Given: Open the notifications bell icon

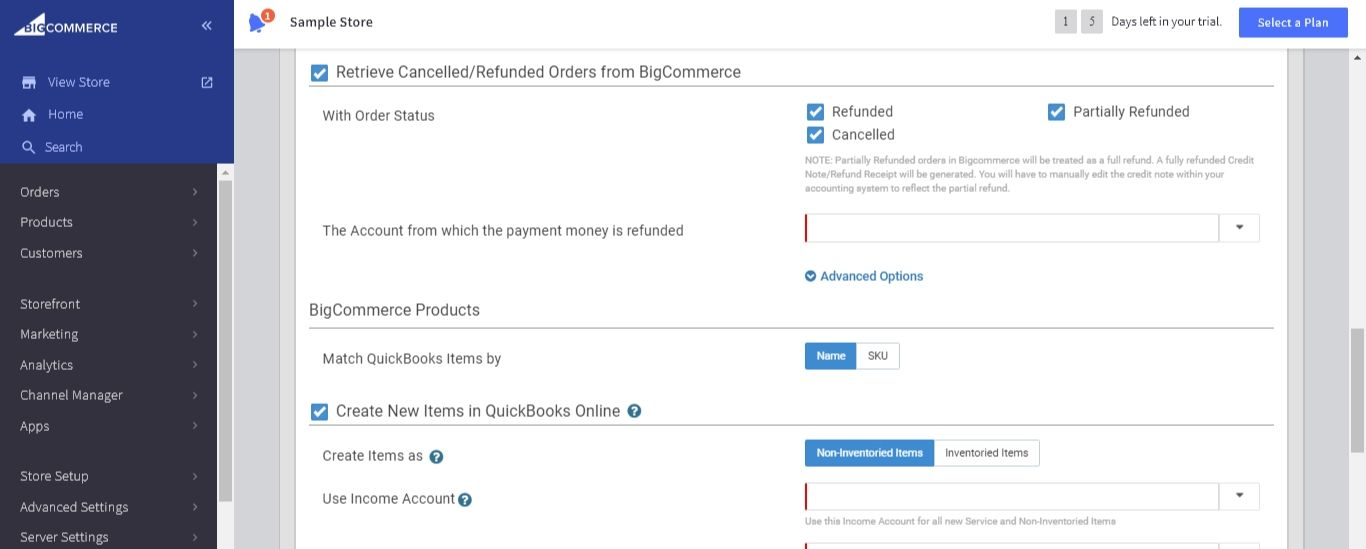Looking at the screenshot, I should pyautogui.click(x=258, y=22).
